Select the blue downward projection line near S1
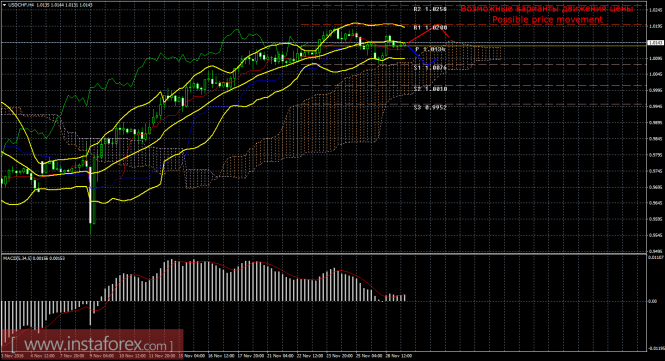Viewport: 665px width, 361px height. (423, 56)
